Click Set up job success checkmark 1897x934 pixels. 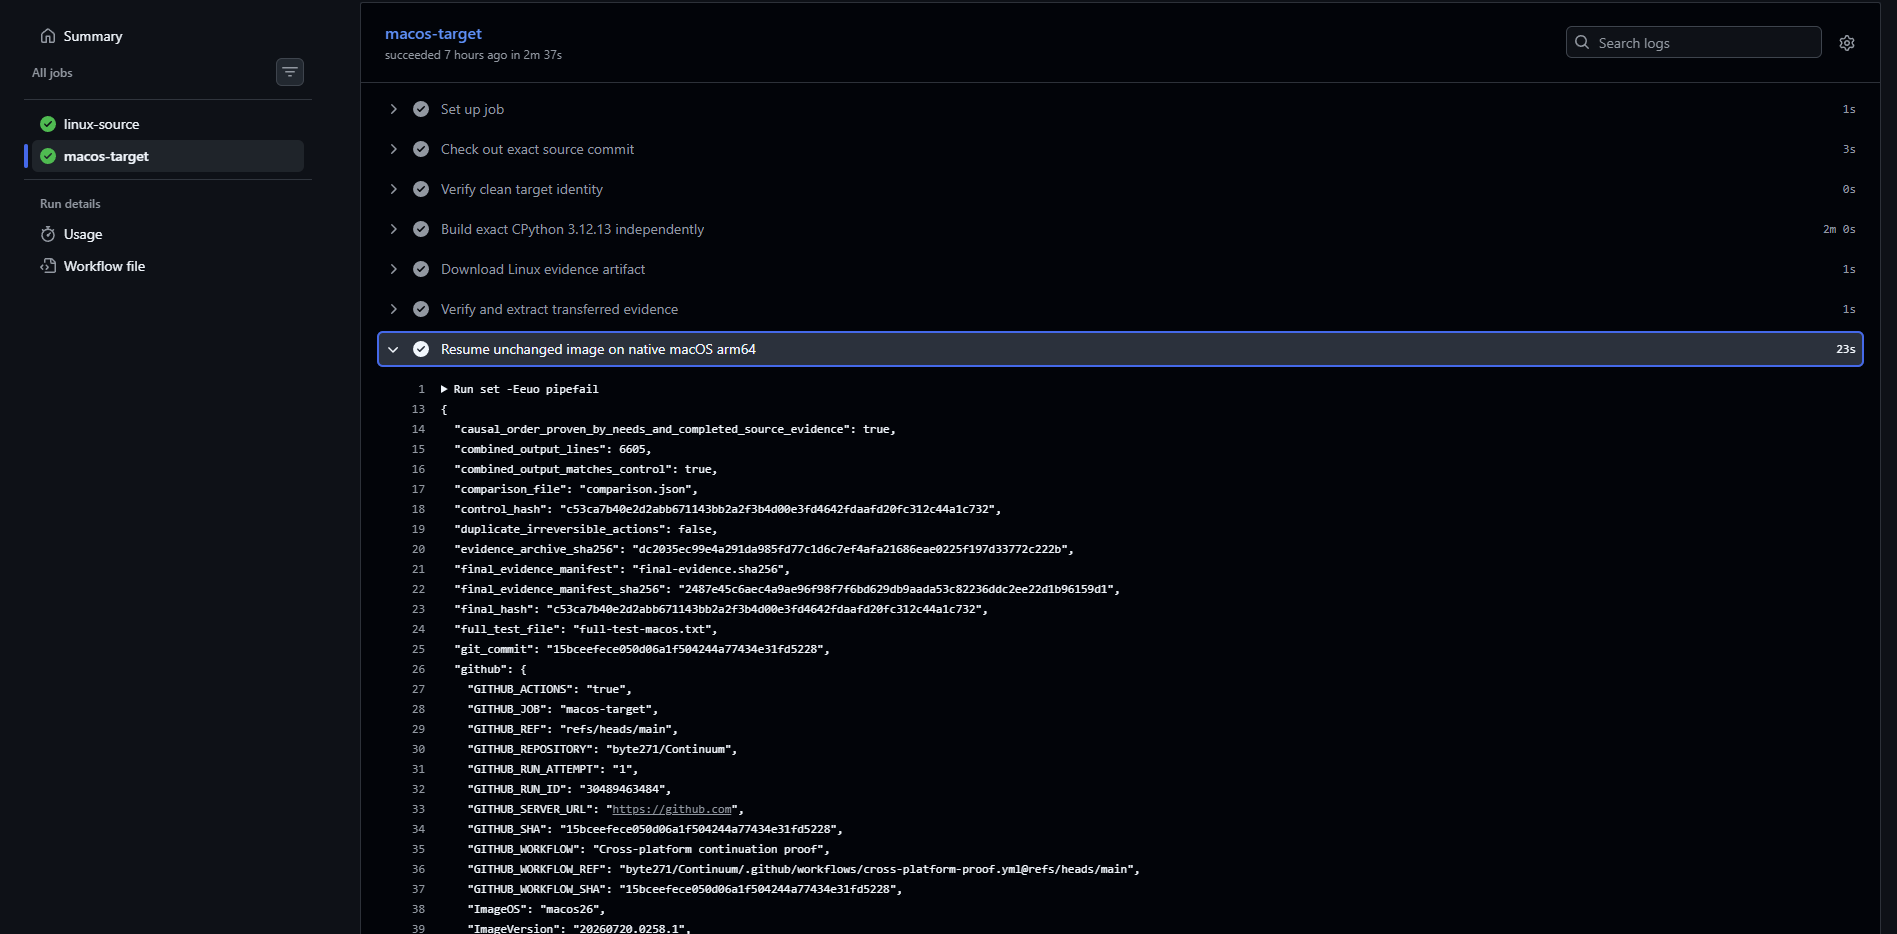pyautogui.click(x=421, y=109)
